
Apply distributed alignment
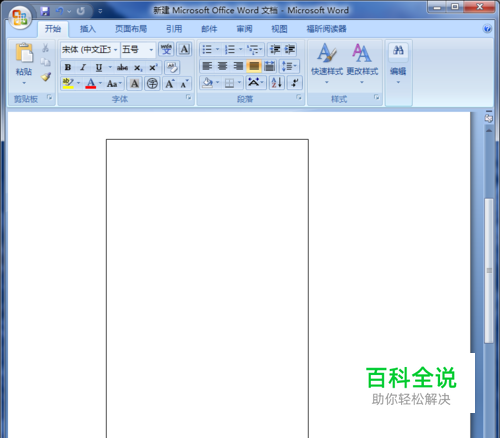click(x=269, y=66)
